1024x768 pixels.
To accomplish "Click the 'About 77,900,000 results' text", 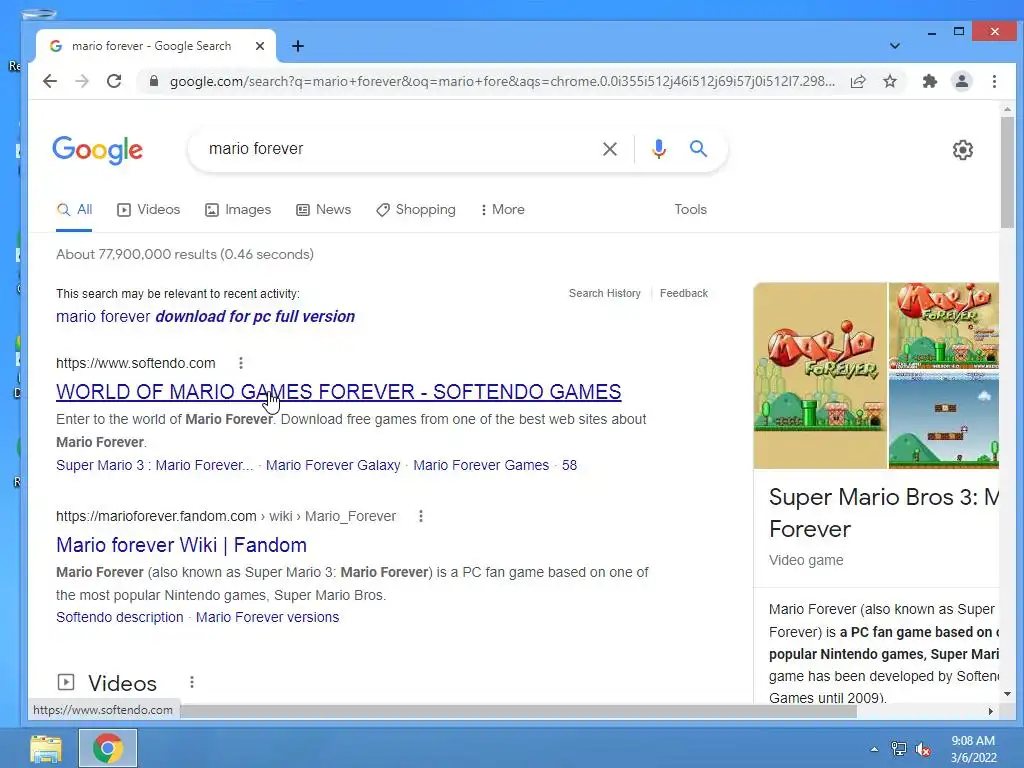I will [x=185, y=254].
